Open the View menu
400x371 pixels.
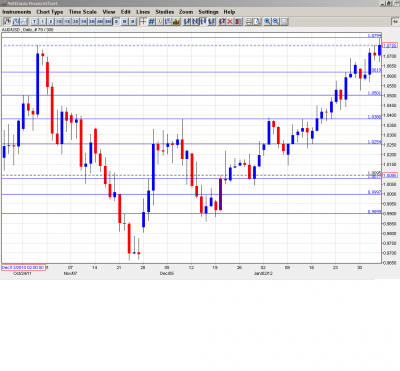pos(109,12)
